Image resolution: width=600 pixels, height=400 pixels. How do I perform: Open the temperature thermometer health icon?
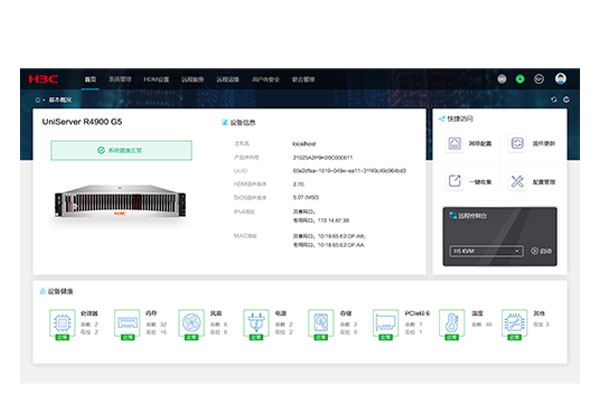[452, 324]
